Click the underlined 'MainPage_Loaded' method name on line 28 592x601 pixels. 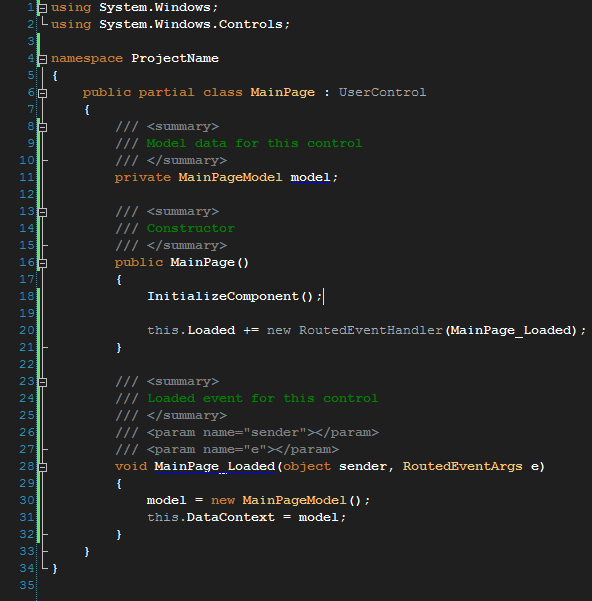click(x=215, y=466)
